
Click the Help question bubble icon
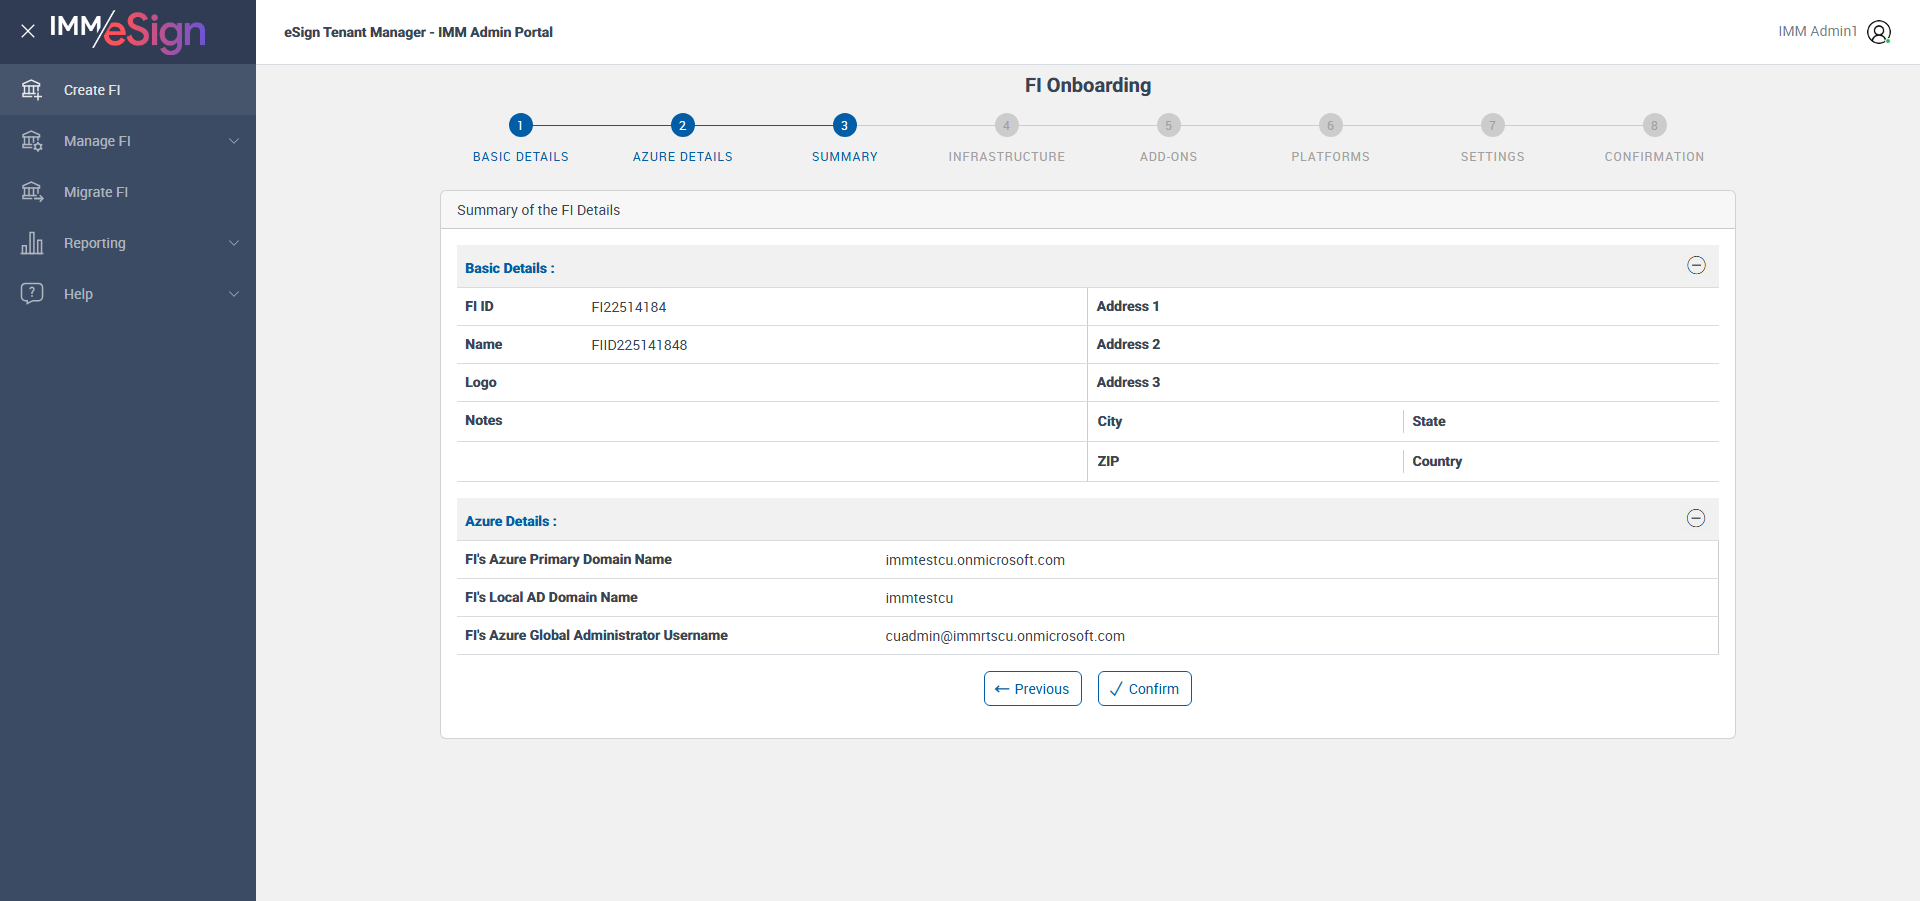tap(32, 293)
